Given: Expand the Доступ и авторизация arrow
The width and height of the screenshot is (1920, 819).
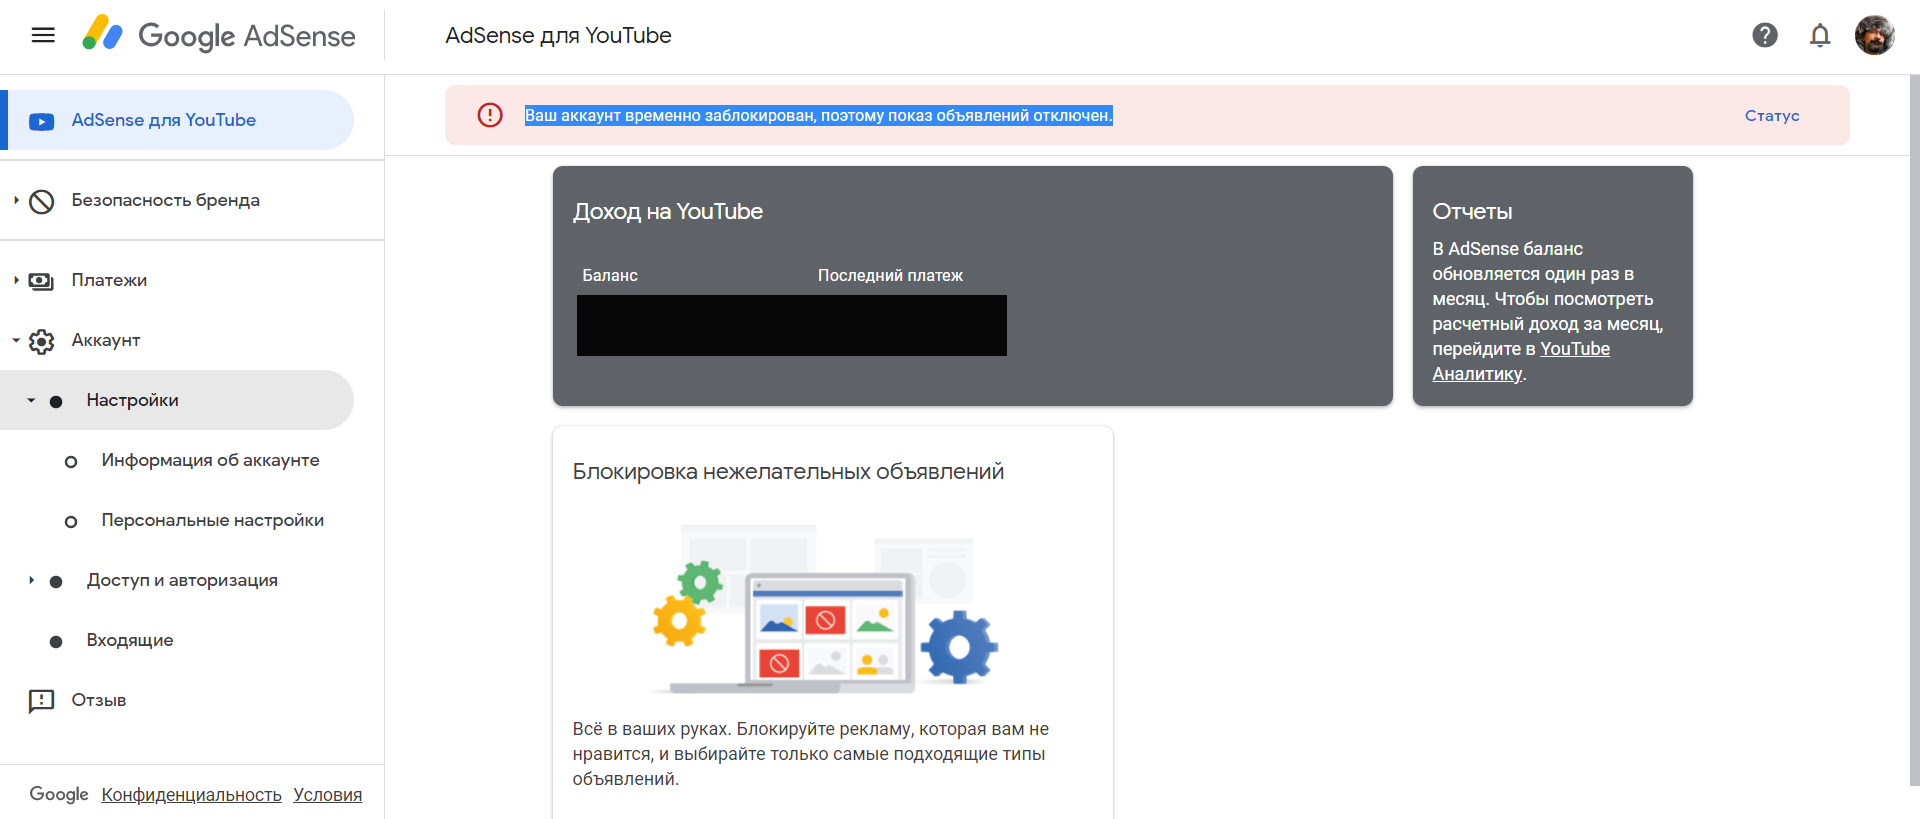Looking at the screenshot, I should click(31, 580).
